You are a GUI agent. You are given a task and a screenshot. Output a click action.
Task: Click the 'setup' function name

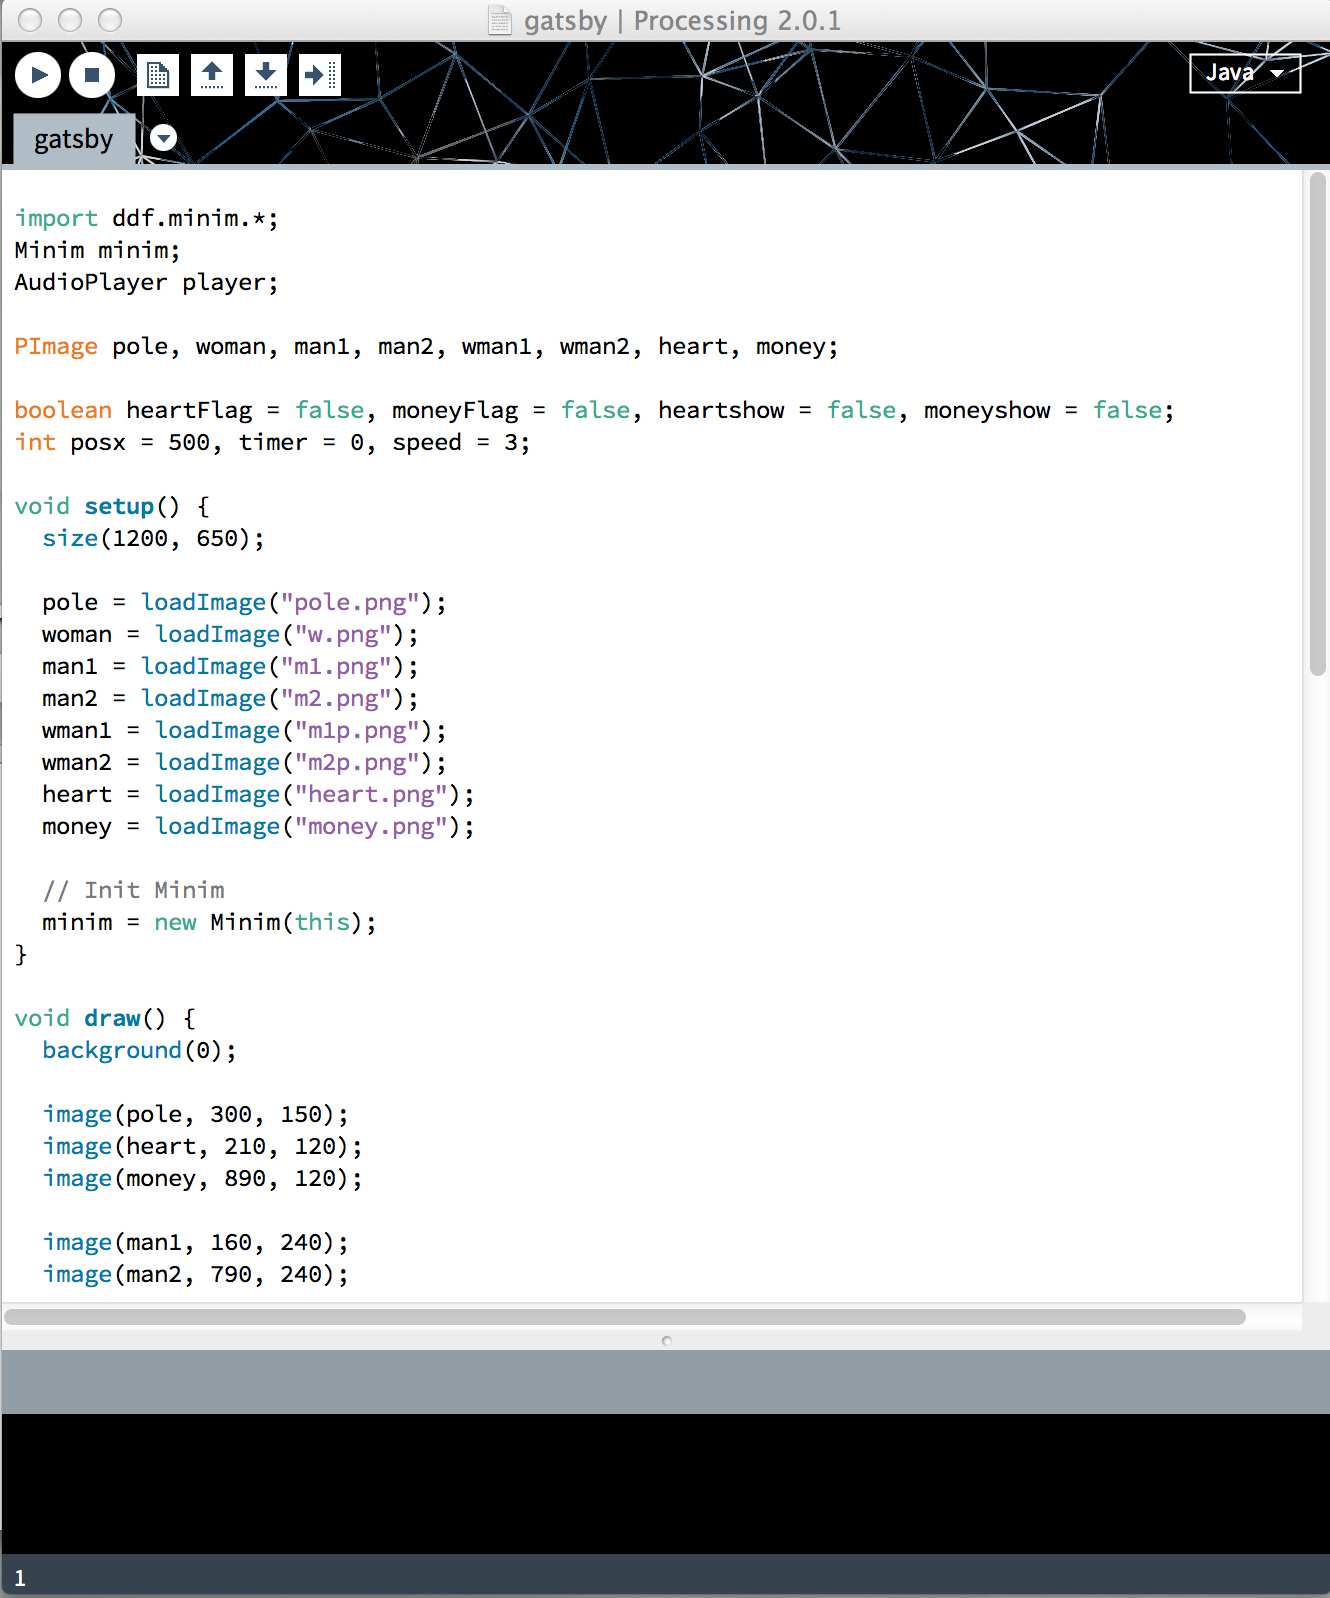(x=119, y=506)
